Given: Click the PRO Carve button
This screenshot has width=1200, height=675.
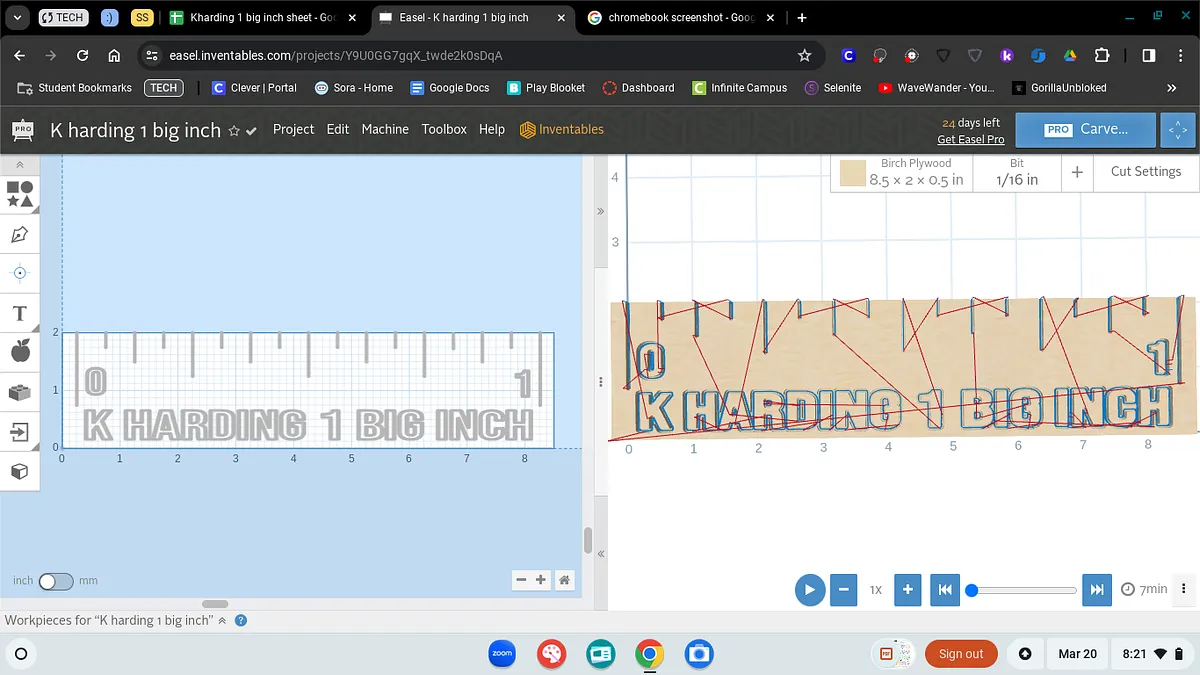Looking at the screenshot, I should coord(1086,129).
